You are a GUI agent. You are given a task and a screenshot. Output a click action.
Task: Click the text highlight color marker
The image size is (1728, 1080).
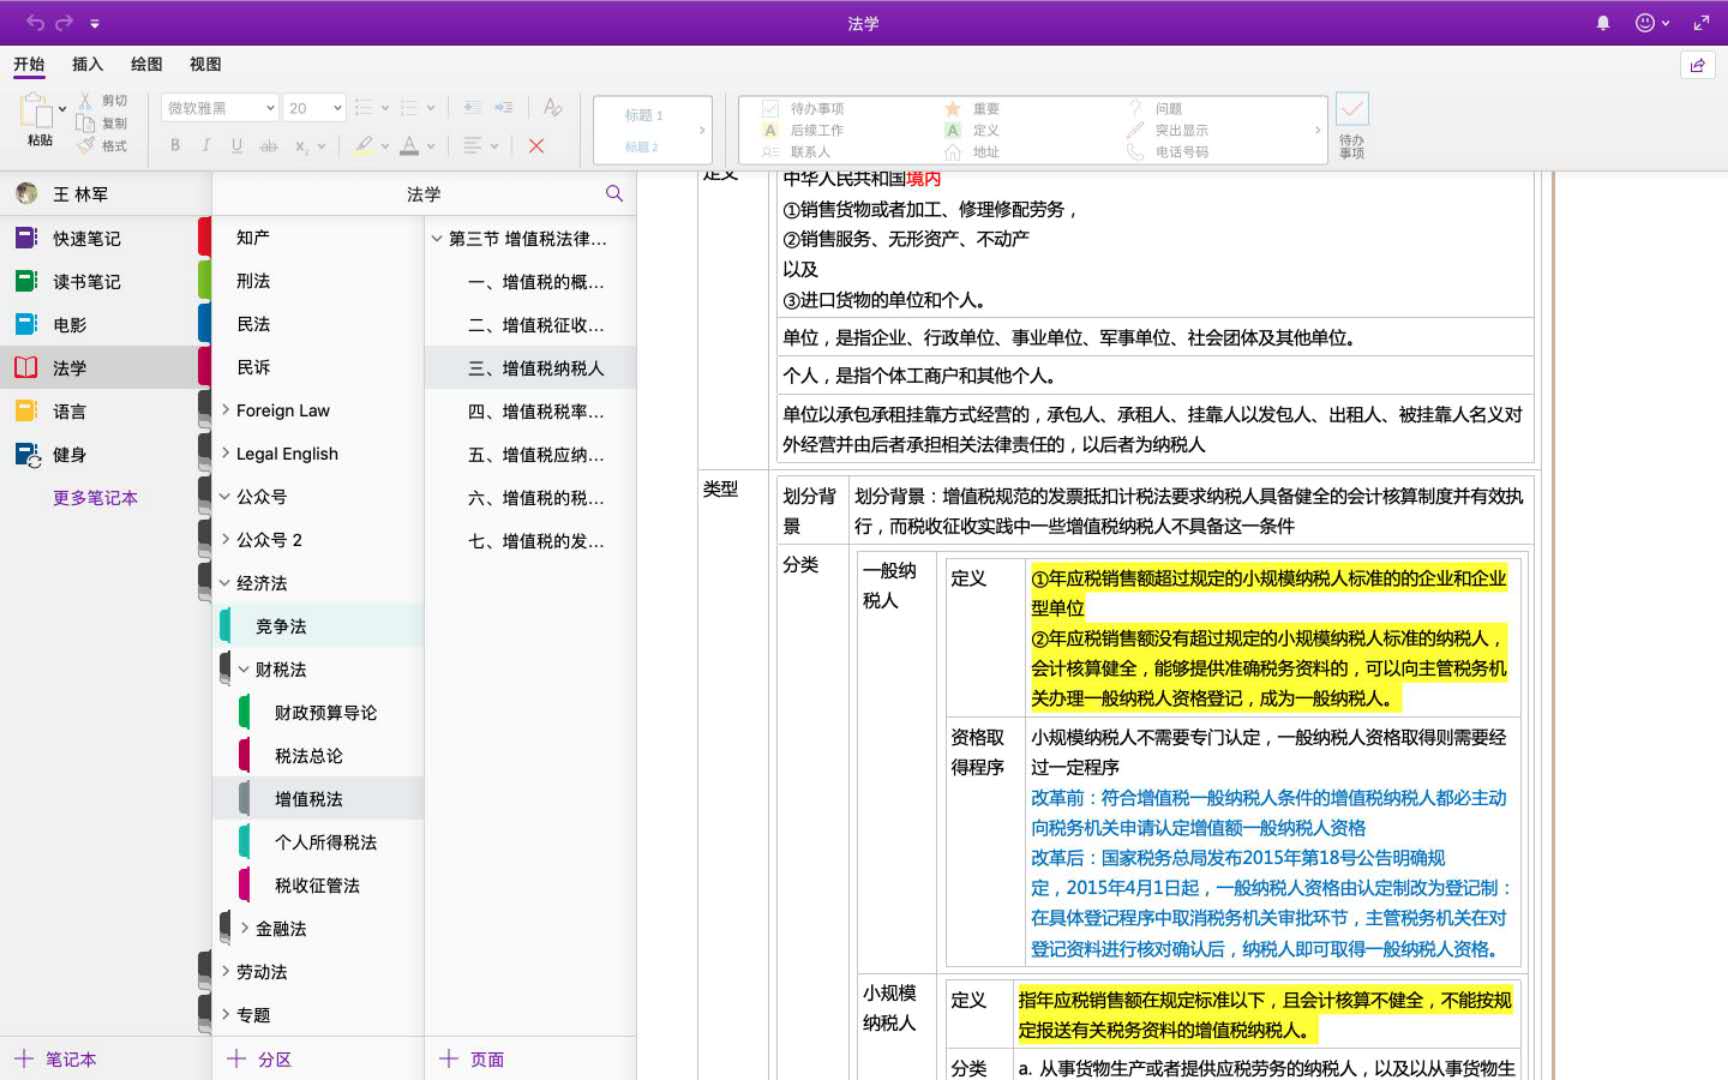tap(364, 146)
